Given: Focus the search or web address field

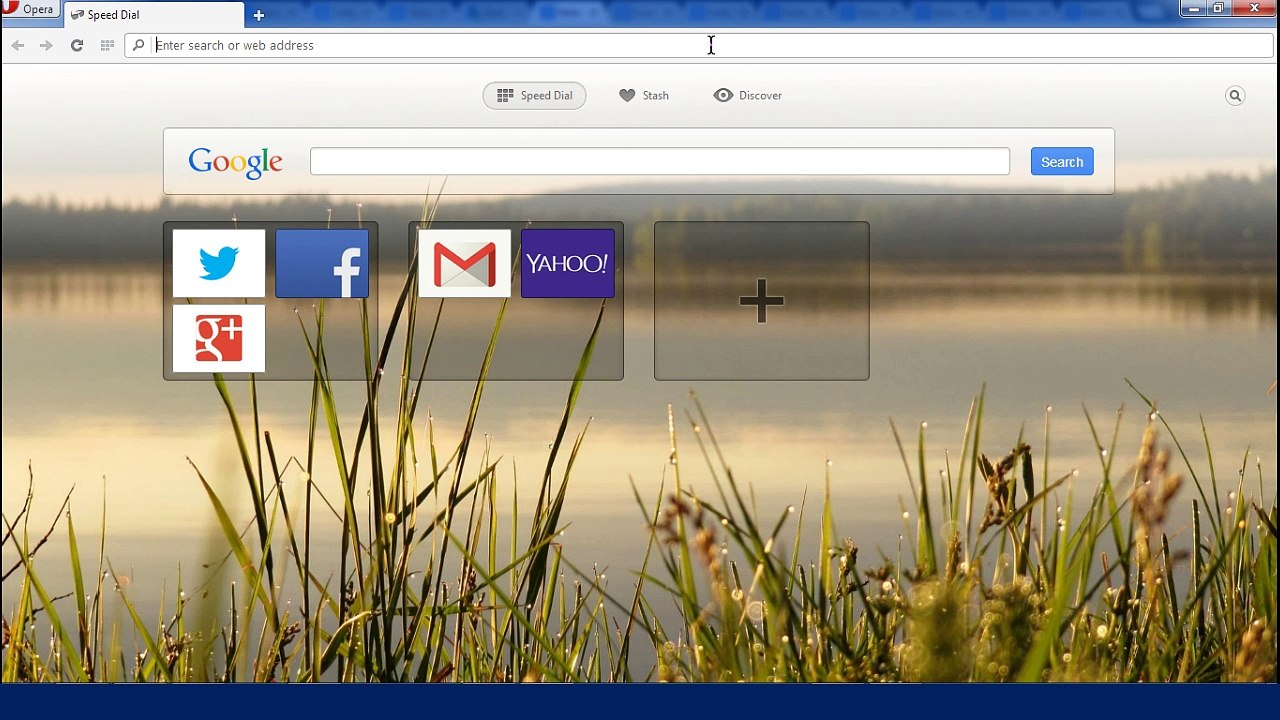Looking at the screenshot, I should tap(699, 45).
